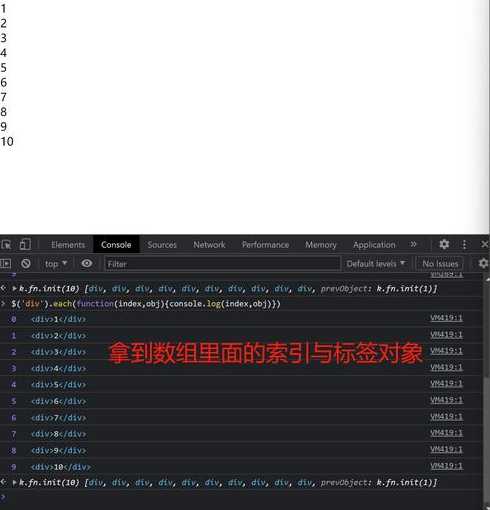The width and height of the screenshot is (490, 510).
Task: Clear the console with the ban icon
Action: point(26,264)
